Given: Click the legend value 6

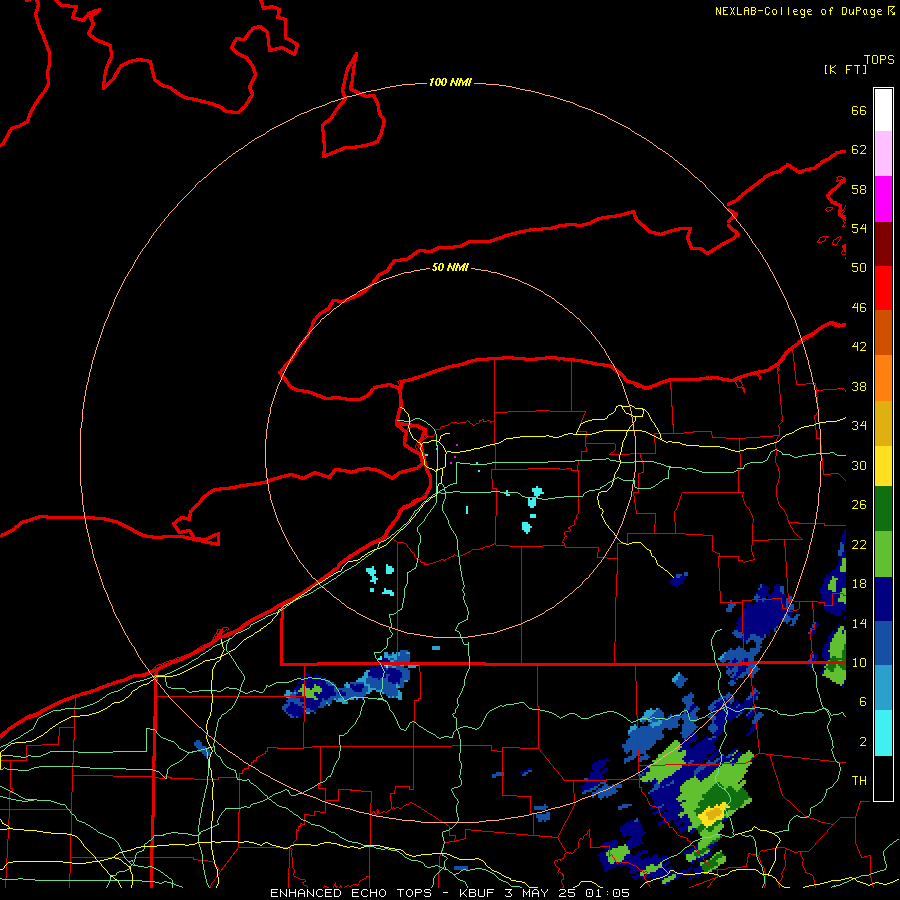Looking at the screenshot, I should click(x=863, y=701).
